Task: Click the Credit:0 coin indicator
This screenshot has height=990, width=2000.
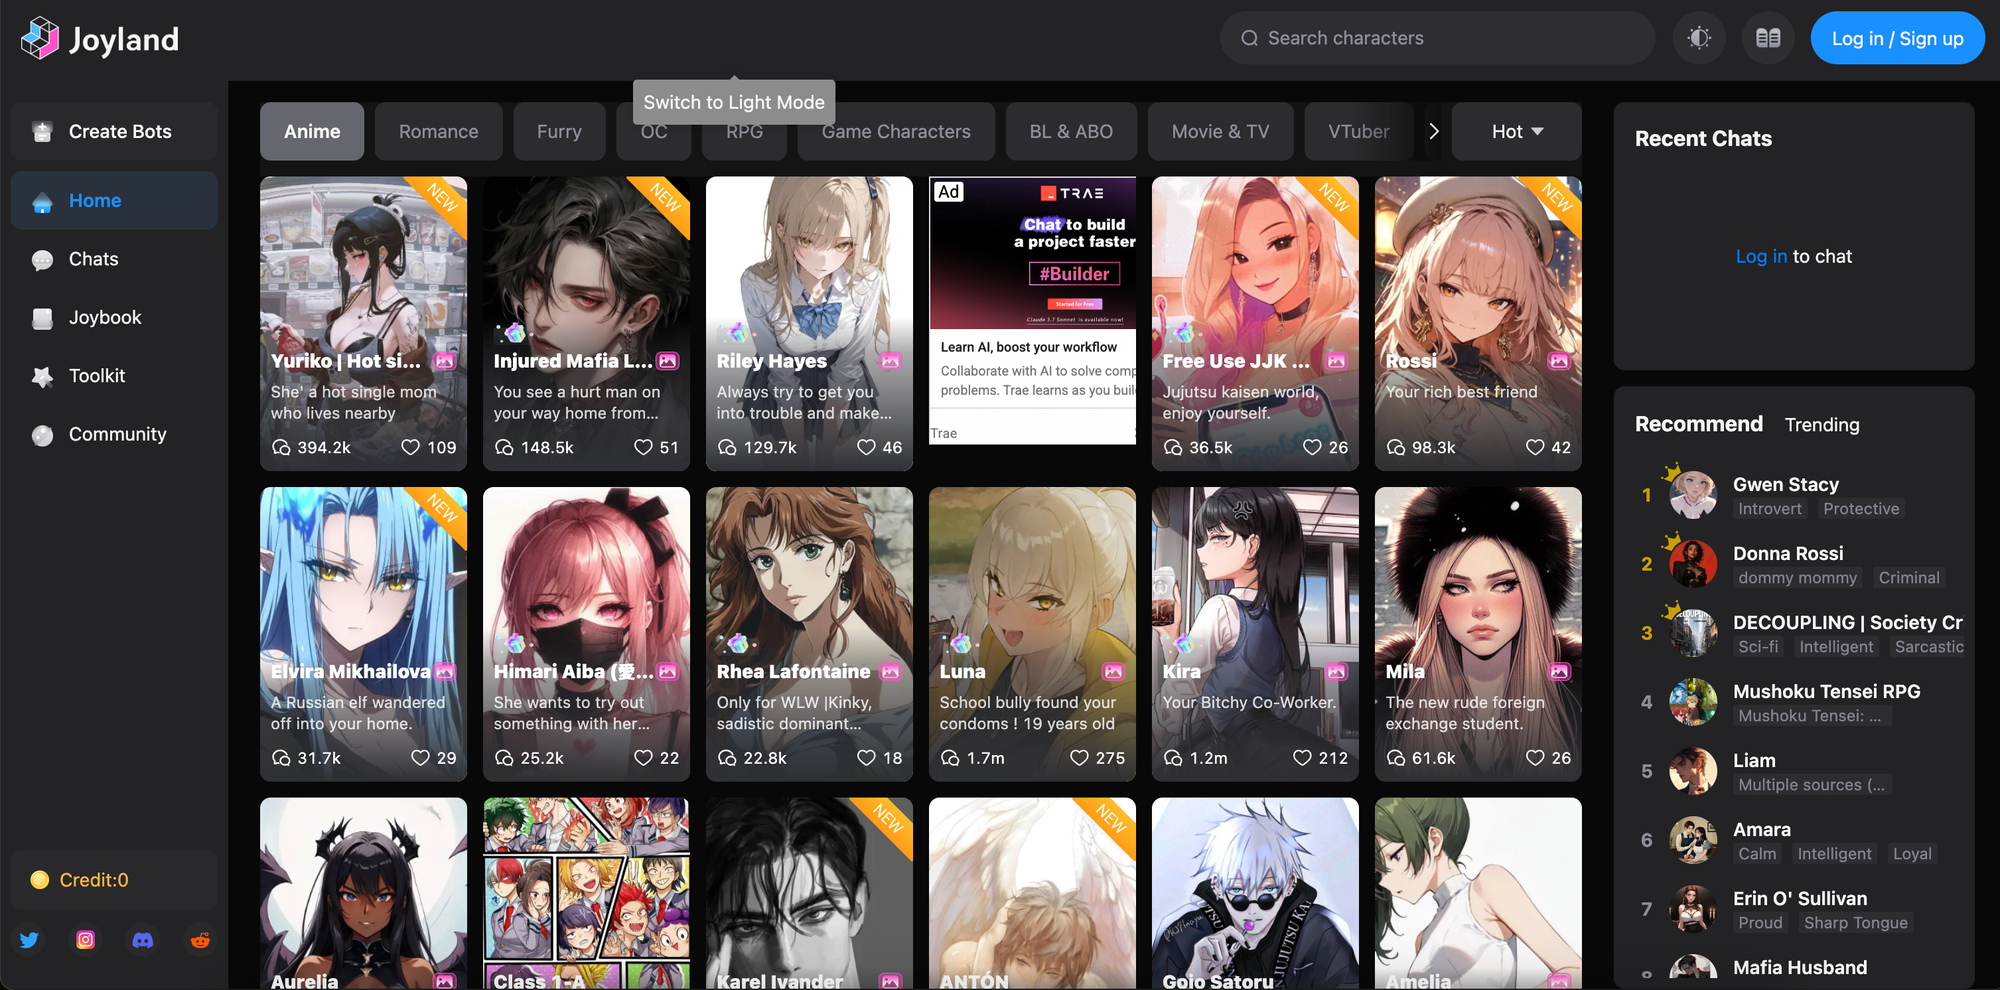Action: click(x=114, y=880)
